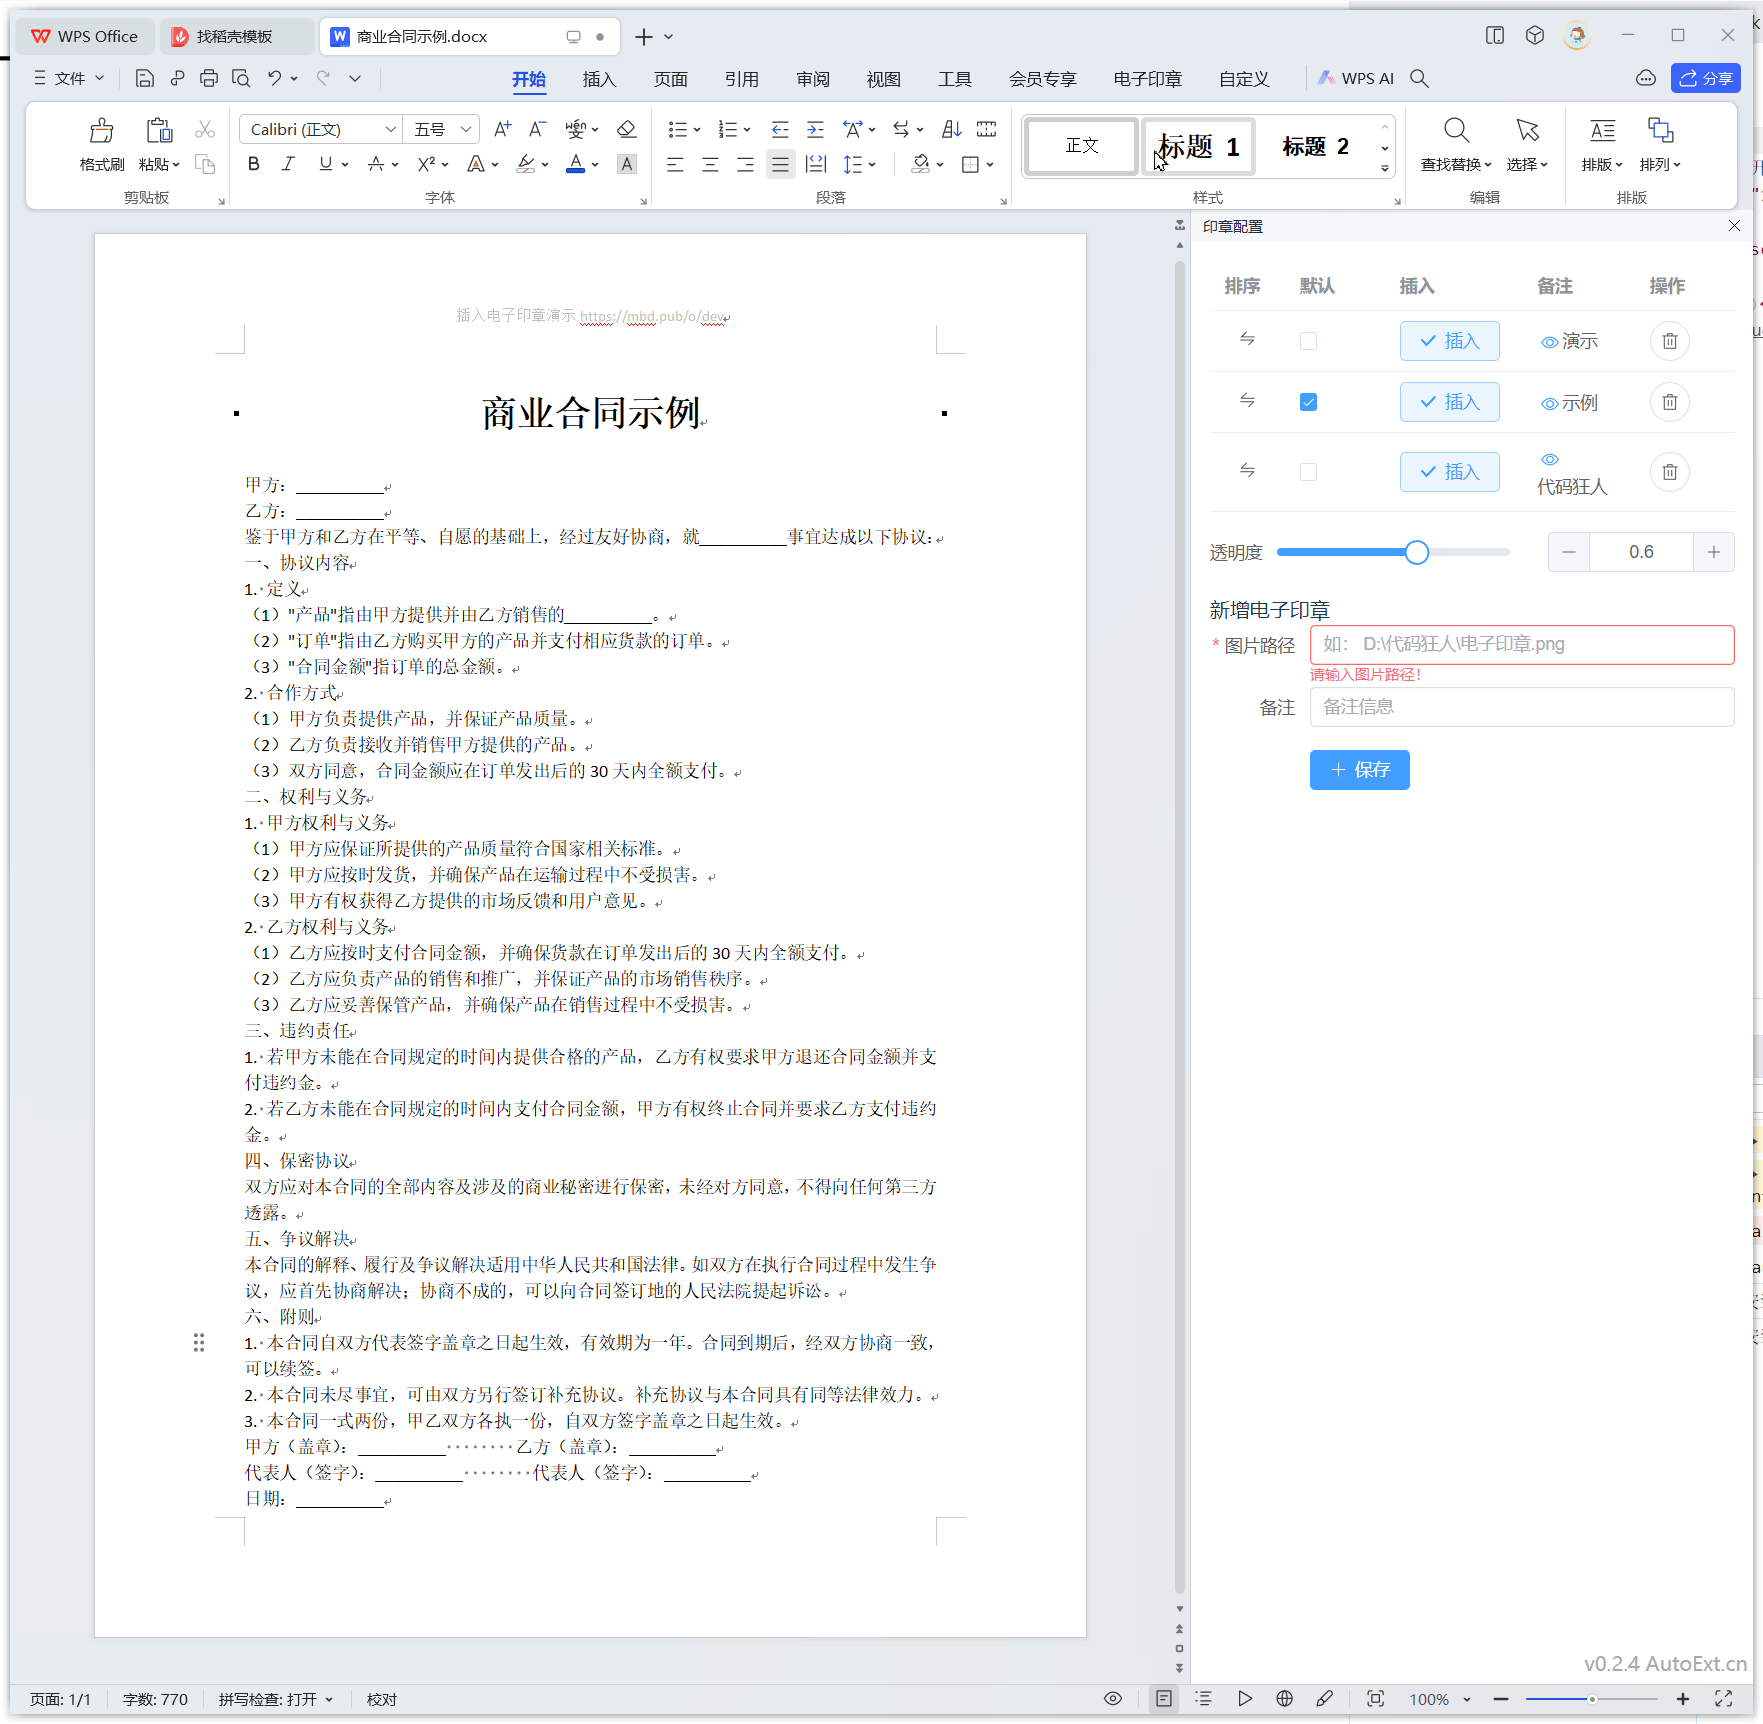Toggle bold formatting in font group
The image size is (1763, 1724).
point(253,164)
